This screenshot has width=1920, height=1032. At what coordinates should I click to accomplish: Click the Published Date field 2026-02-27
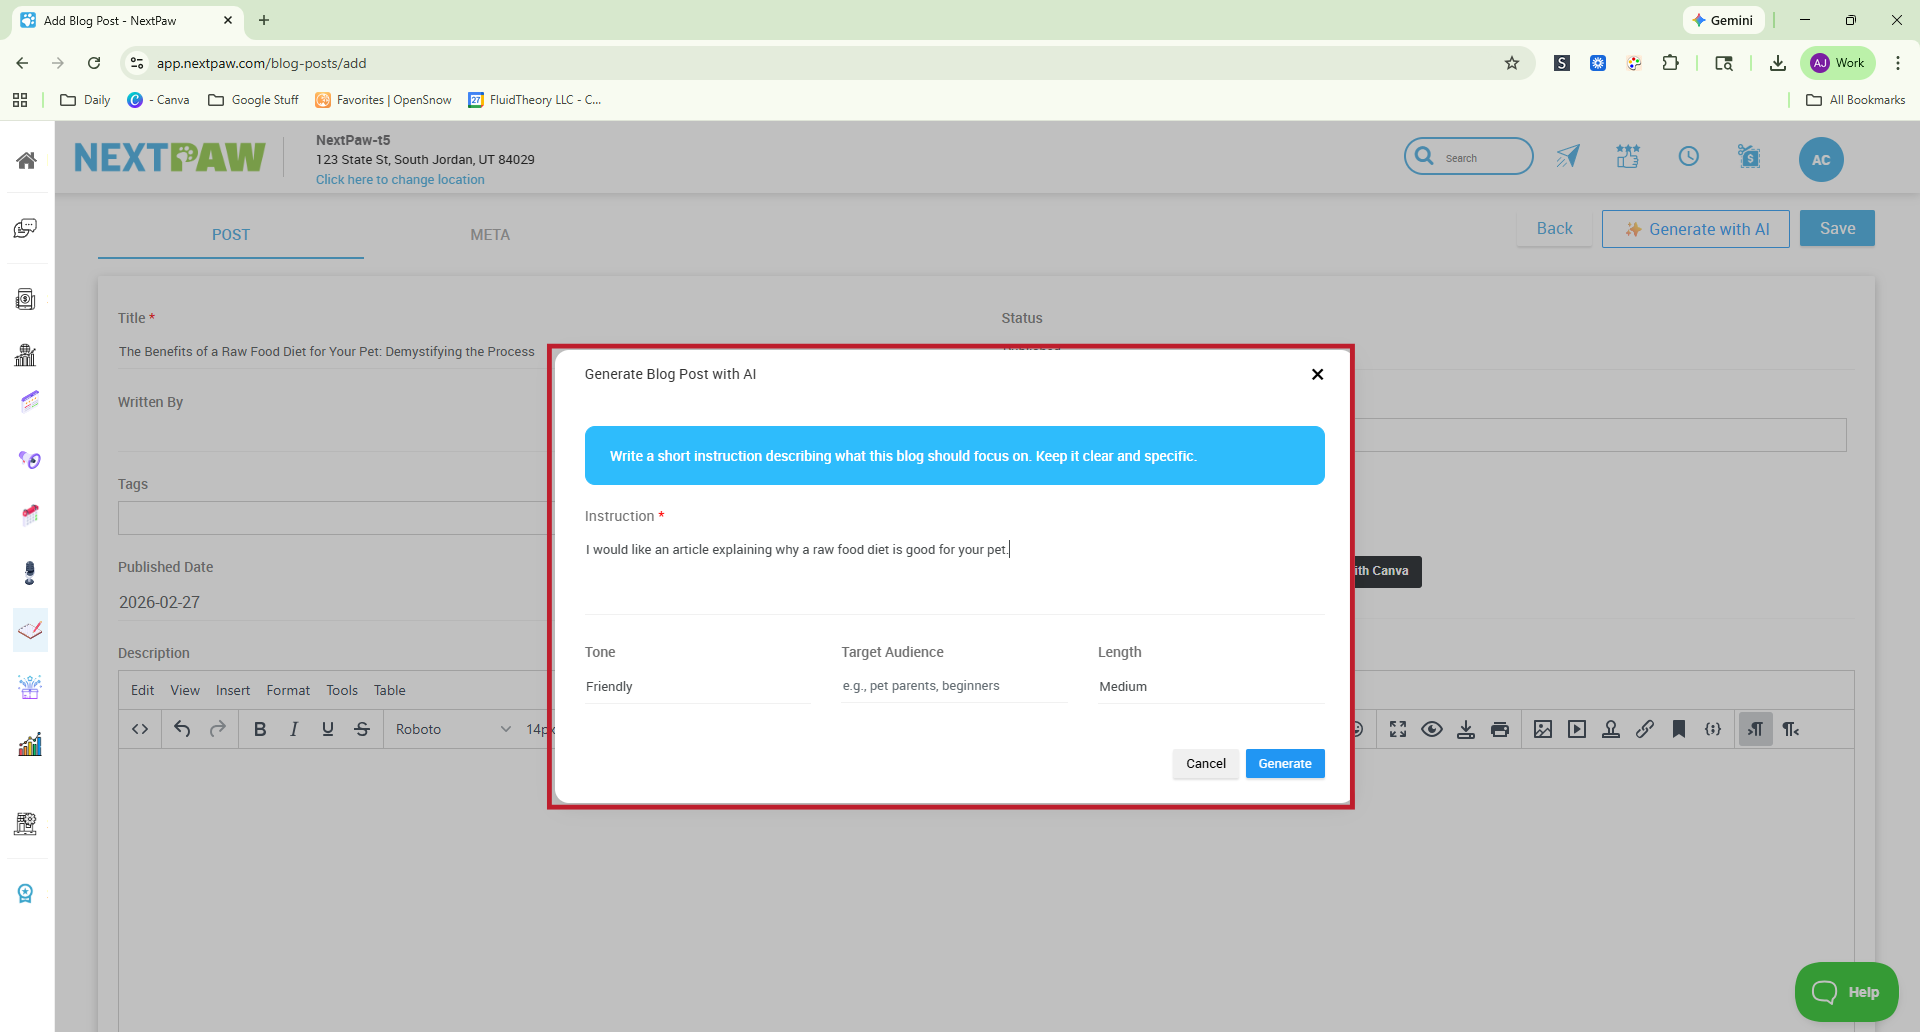(x=333, y=602)
